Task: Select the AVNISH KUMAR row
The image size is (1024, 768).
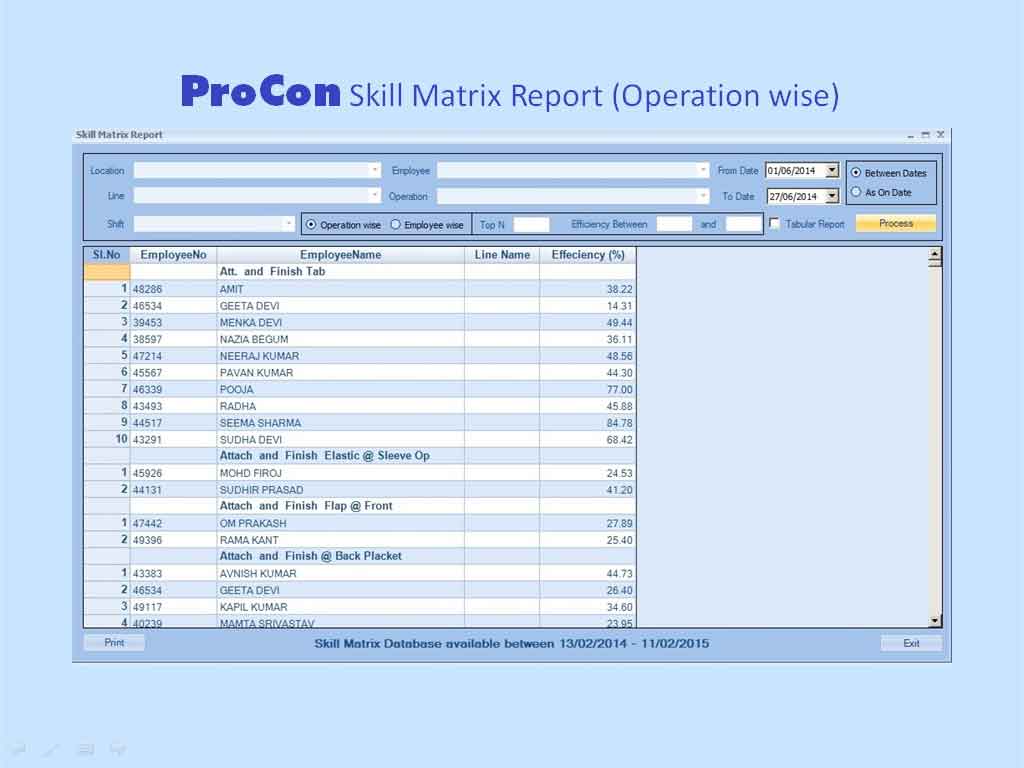Action: point(360,573)
